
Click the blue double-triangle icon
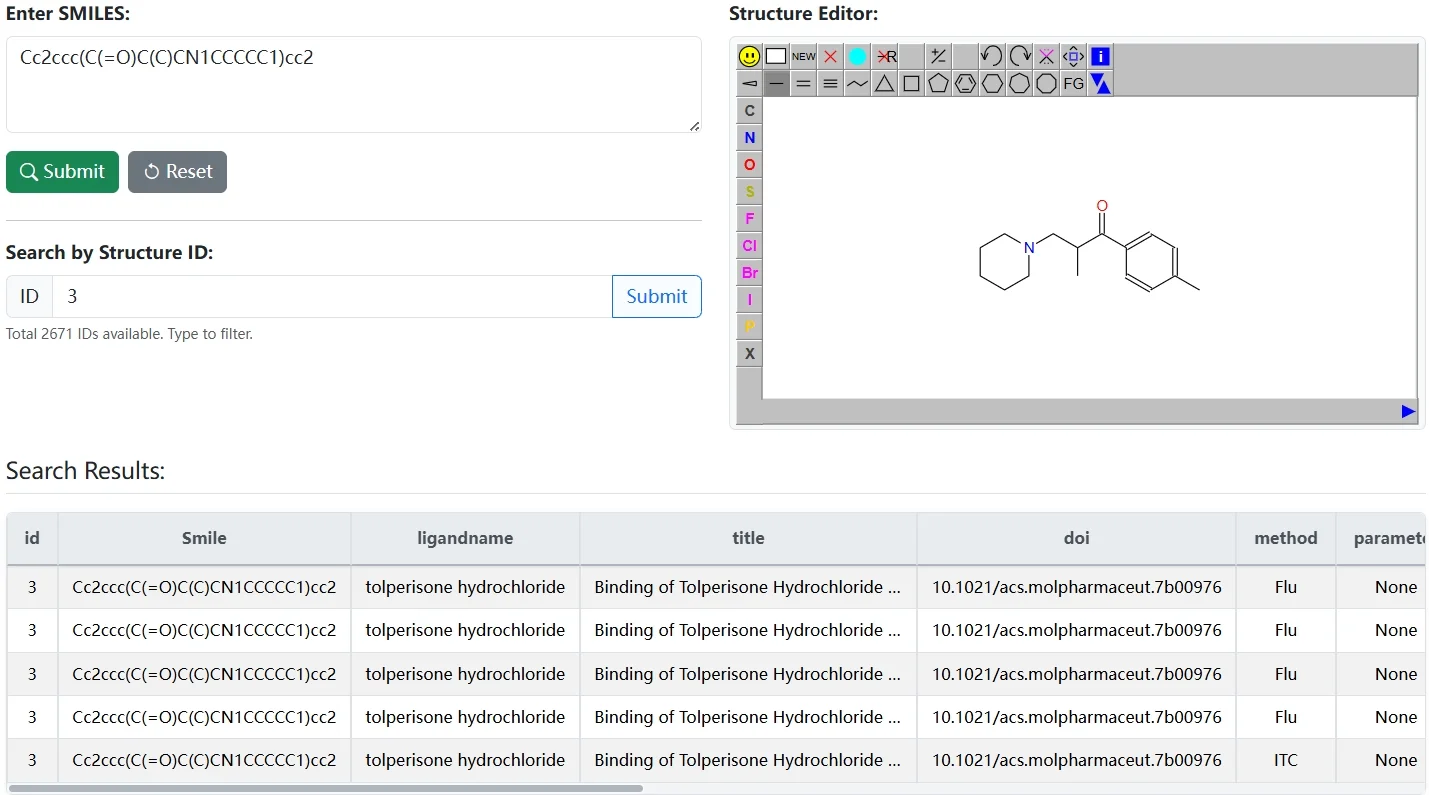[1100, 84]
